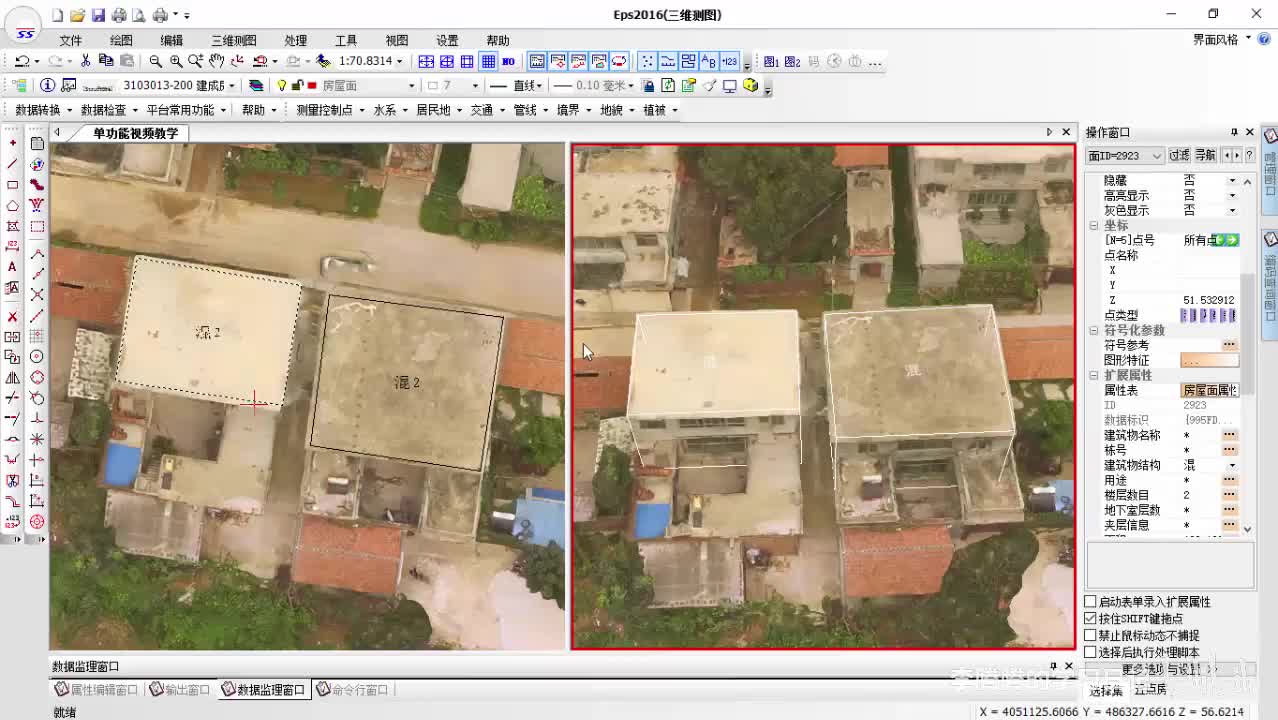The width and height of the screenshot is (1278, 720).
Task: Click the 图1 toolbar icon
Action: [x=772, y=61]
